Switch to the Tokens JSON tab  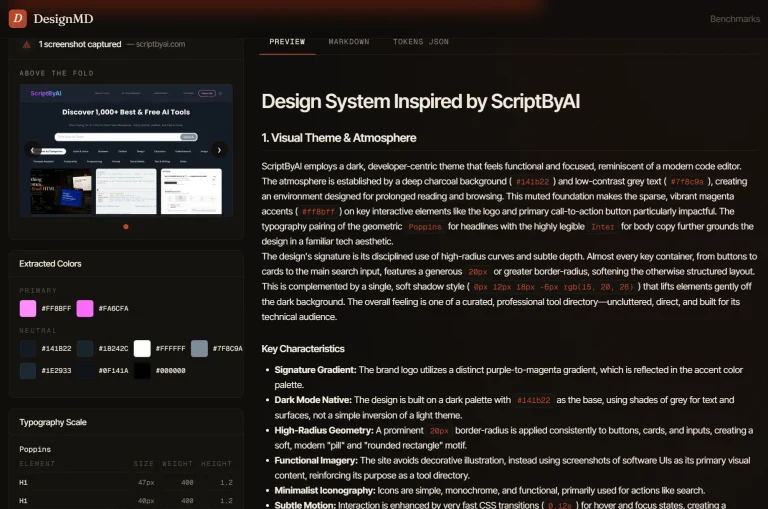(x=421, y=42)
